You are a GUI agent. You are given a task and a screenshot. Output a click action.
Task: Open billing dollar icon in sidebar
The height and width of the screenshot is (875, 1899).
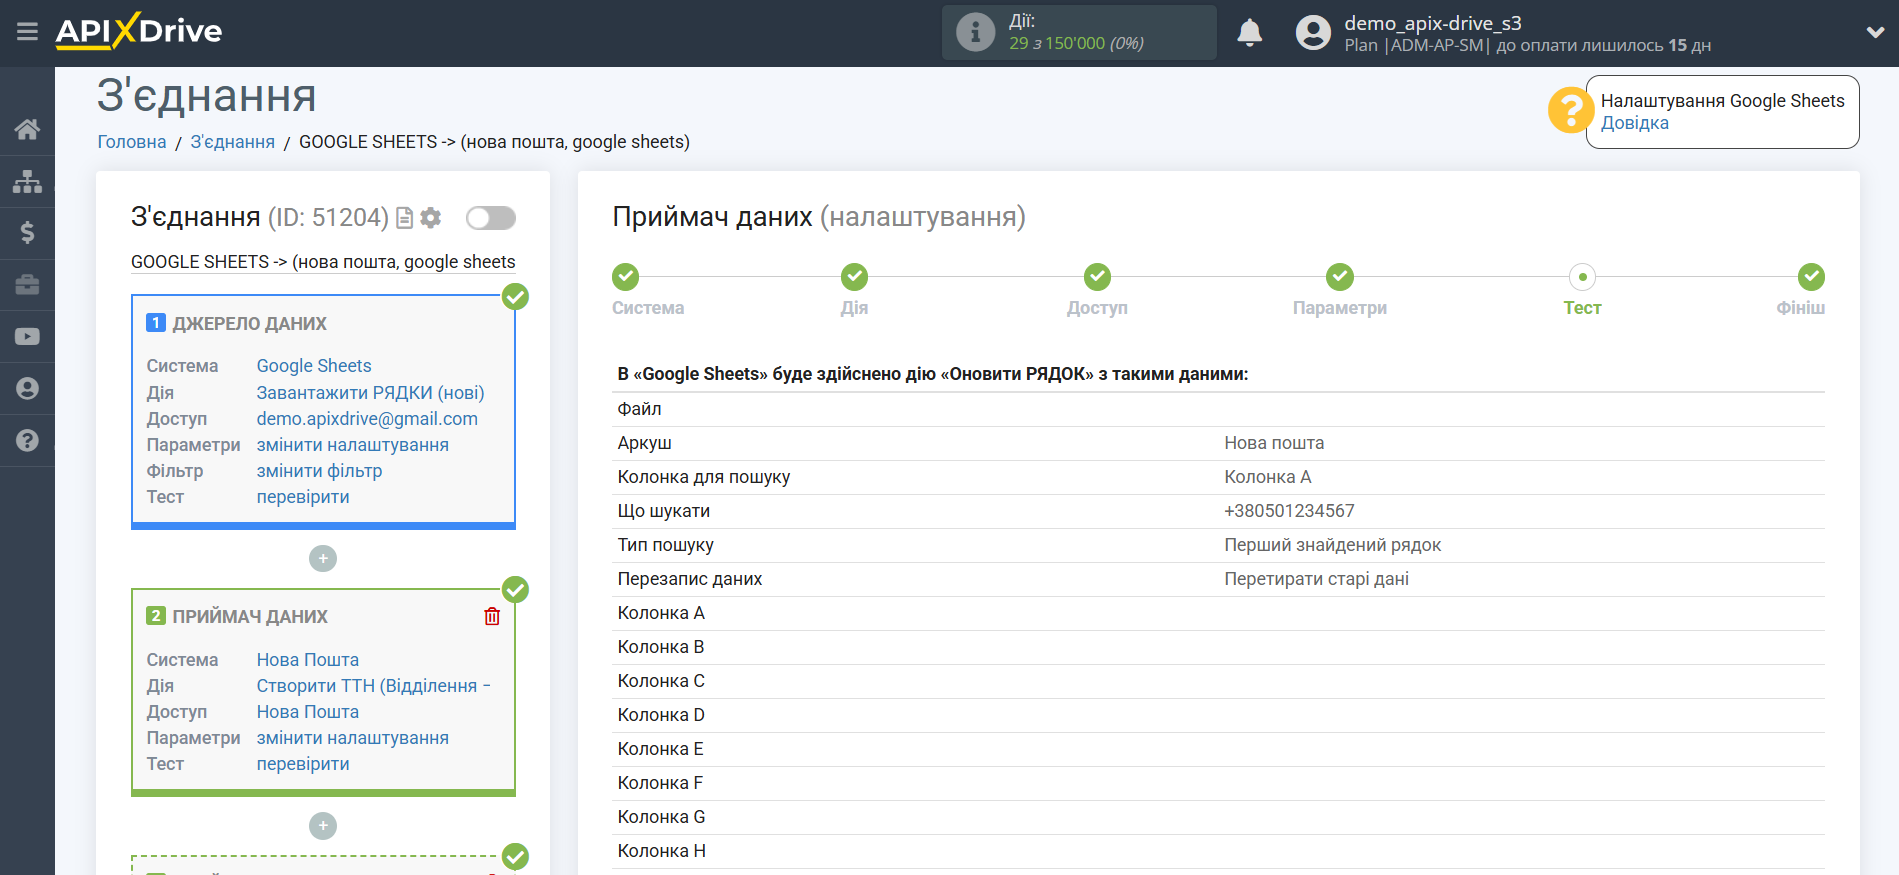click(27, 233)
